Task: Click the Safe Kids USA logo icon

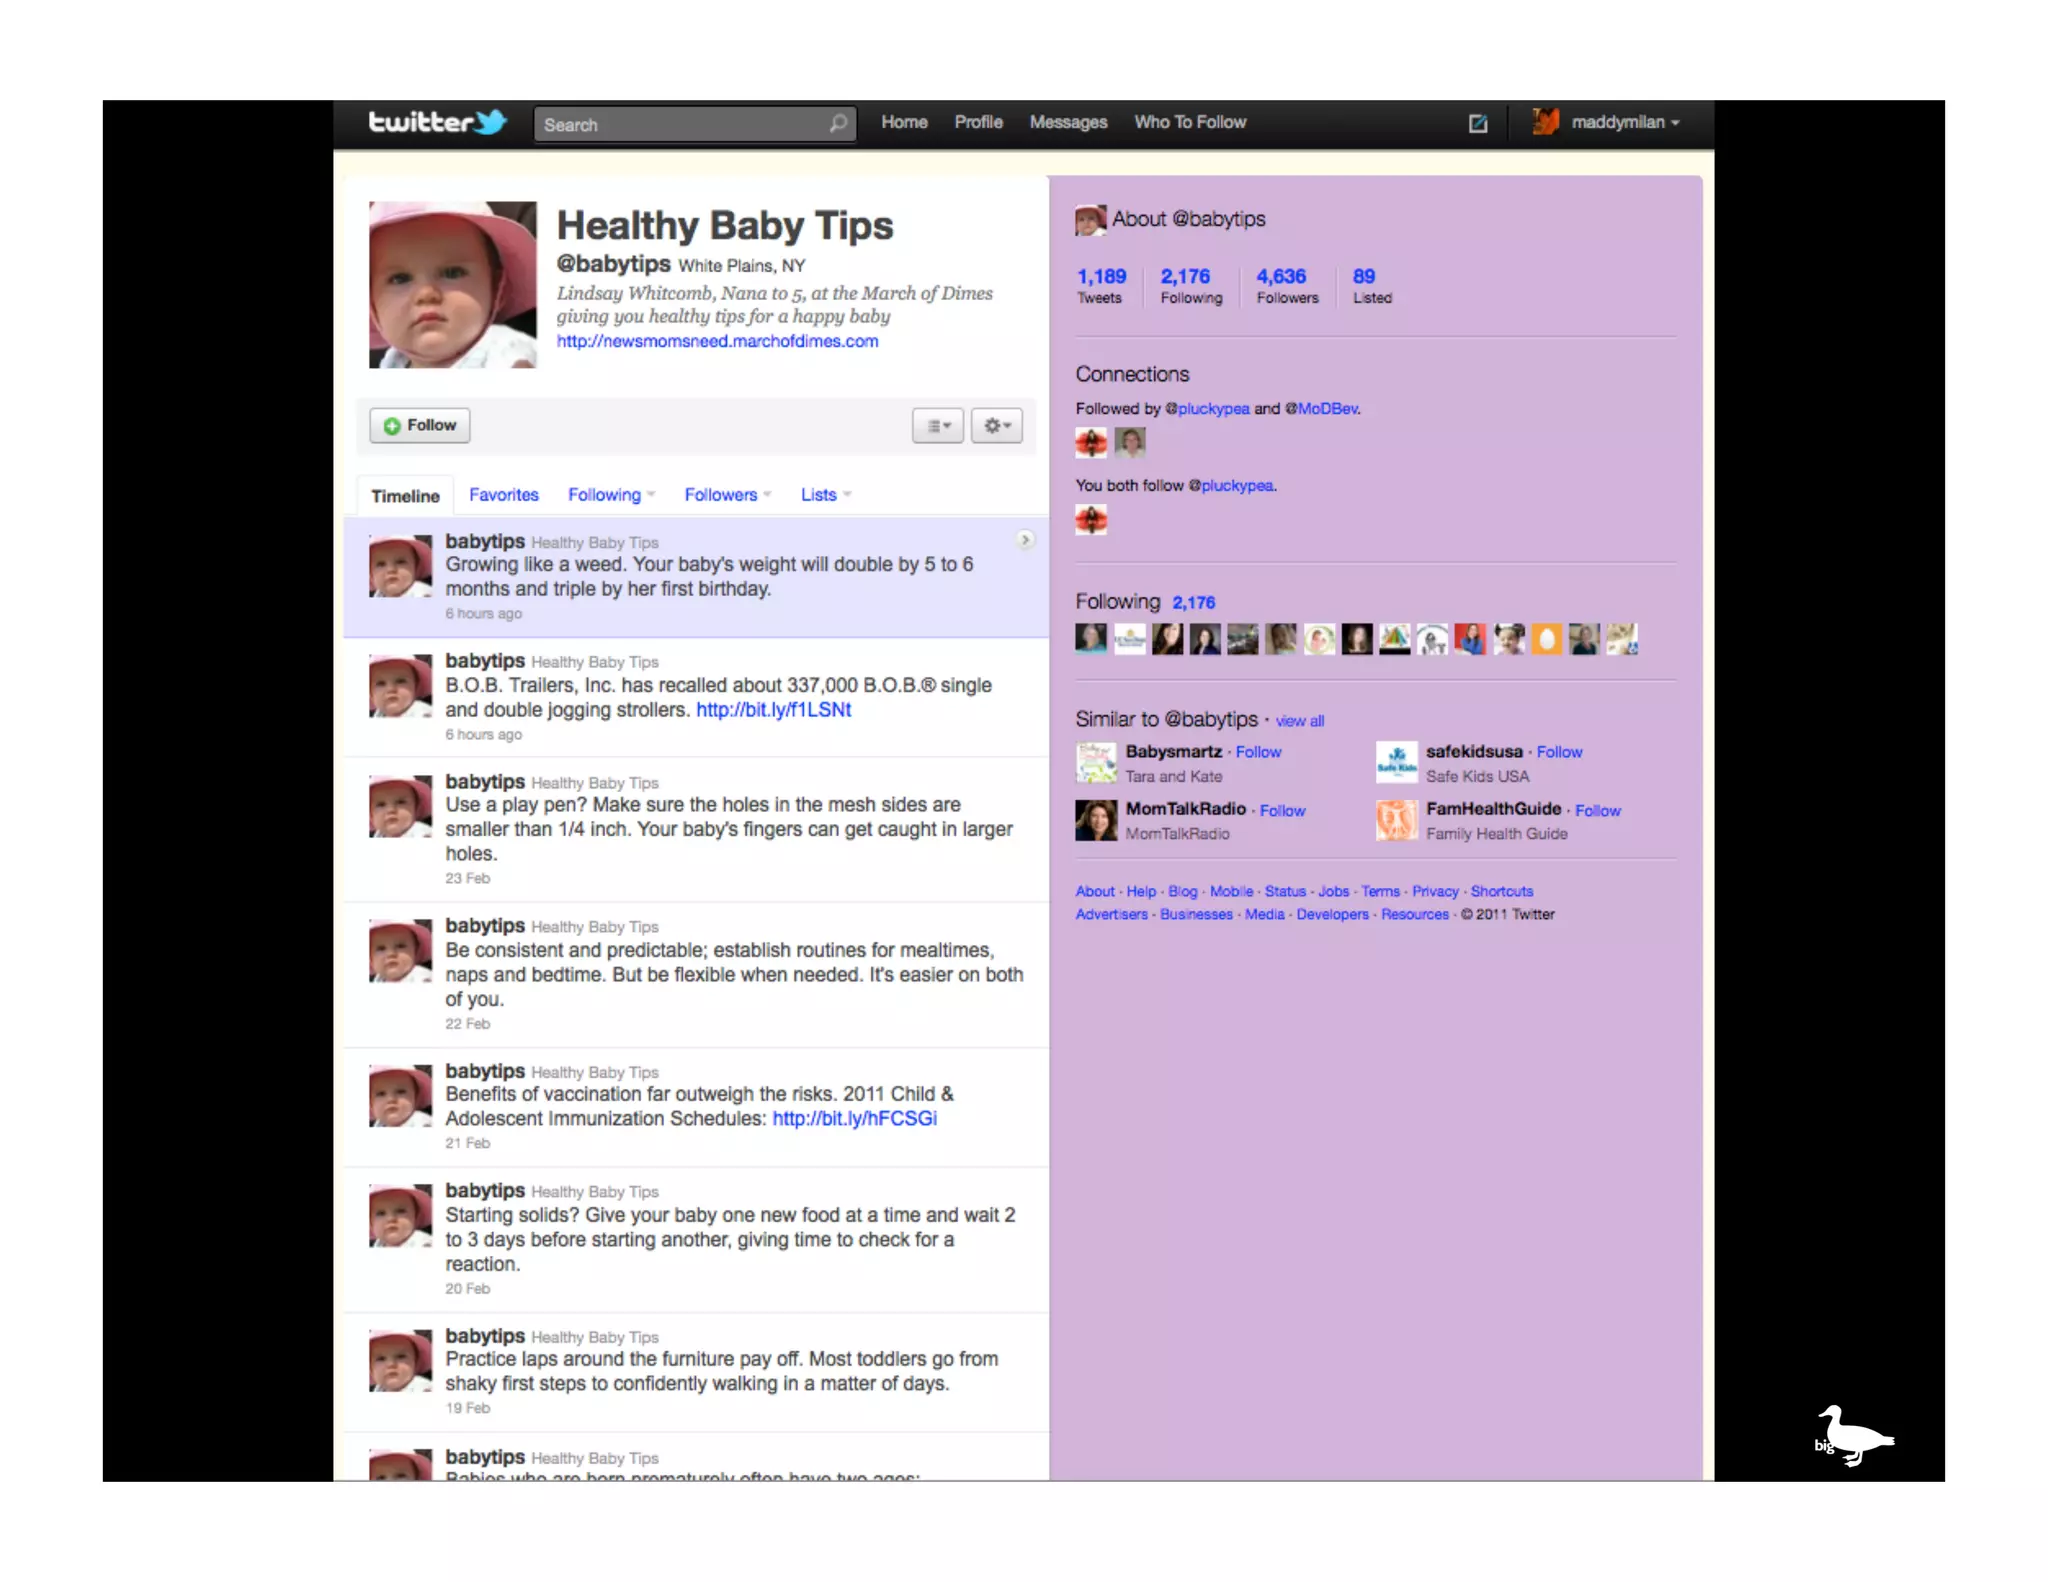Action: pyautogui.click(x=1396, y=762)
